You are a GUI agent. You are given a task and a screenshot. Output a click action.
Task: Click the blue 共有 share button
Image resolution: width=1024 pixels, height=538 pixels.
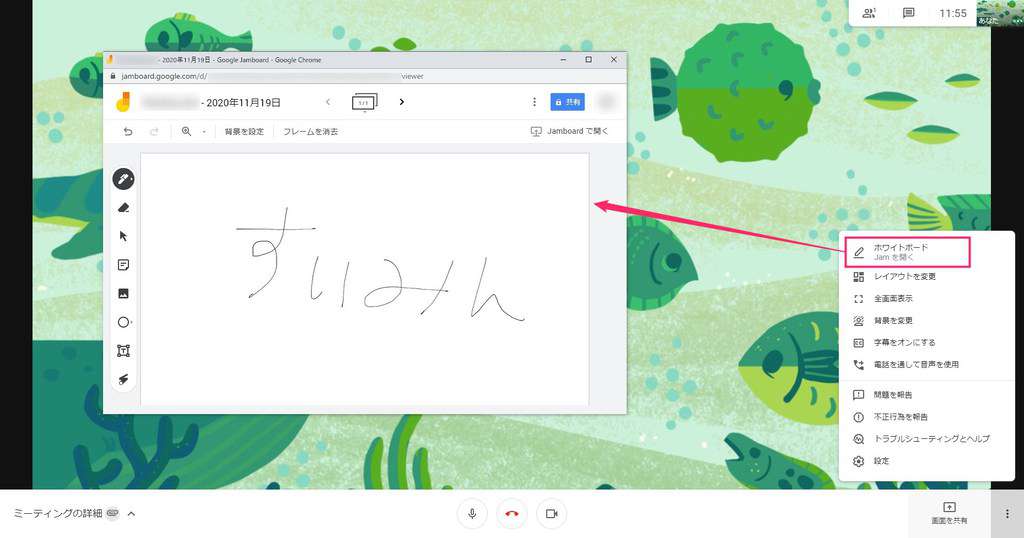click(567, 102)
